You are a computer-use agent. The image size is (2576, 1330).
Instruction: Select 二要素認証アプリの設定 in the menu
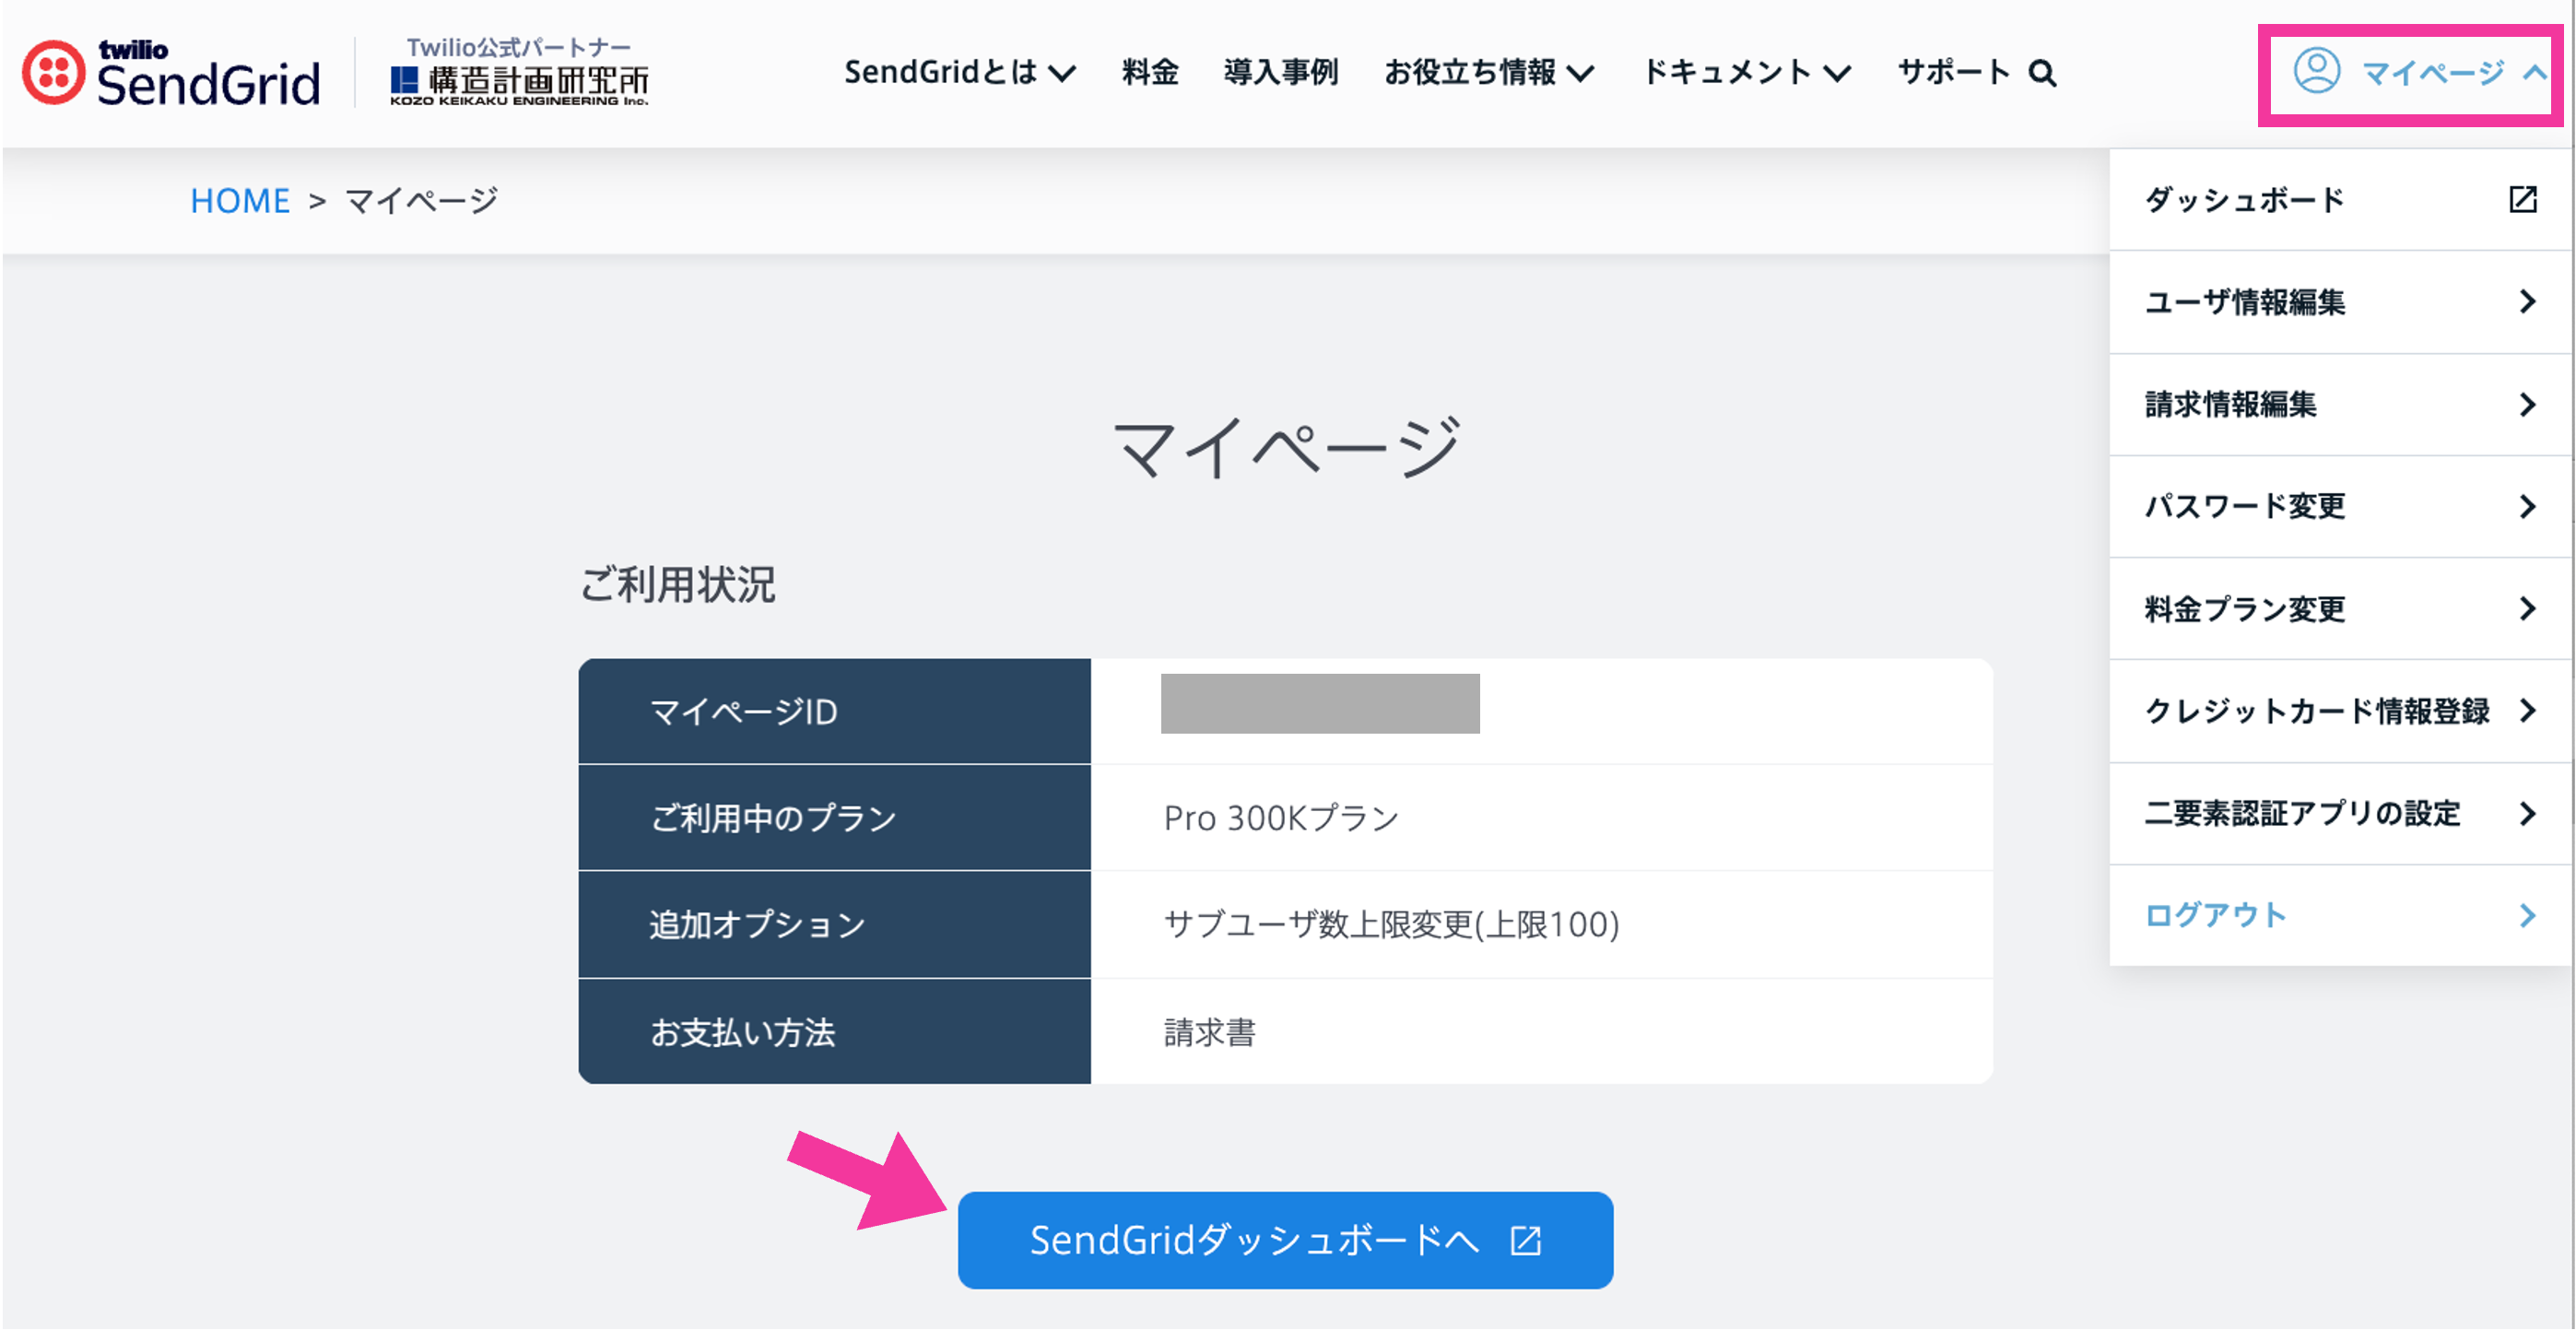point(2341,813)
